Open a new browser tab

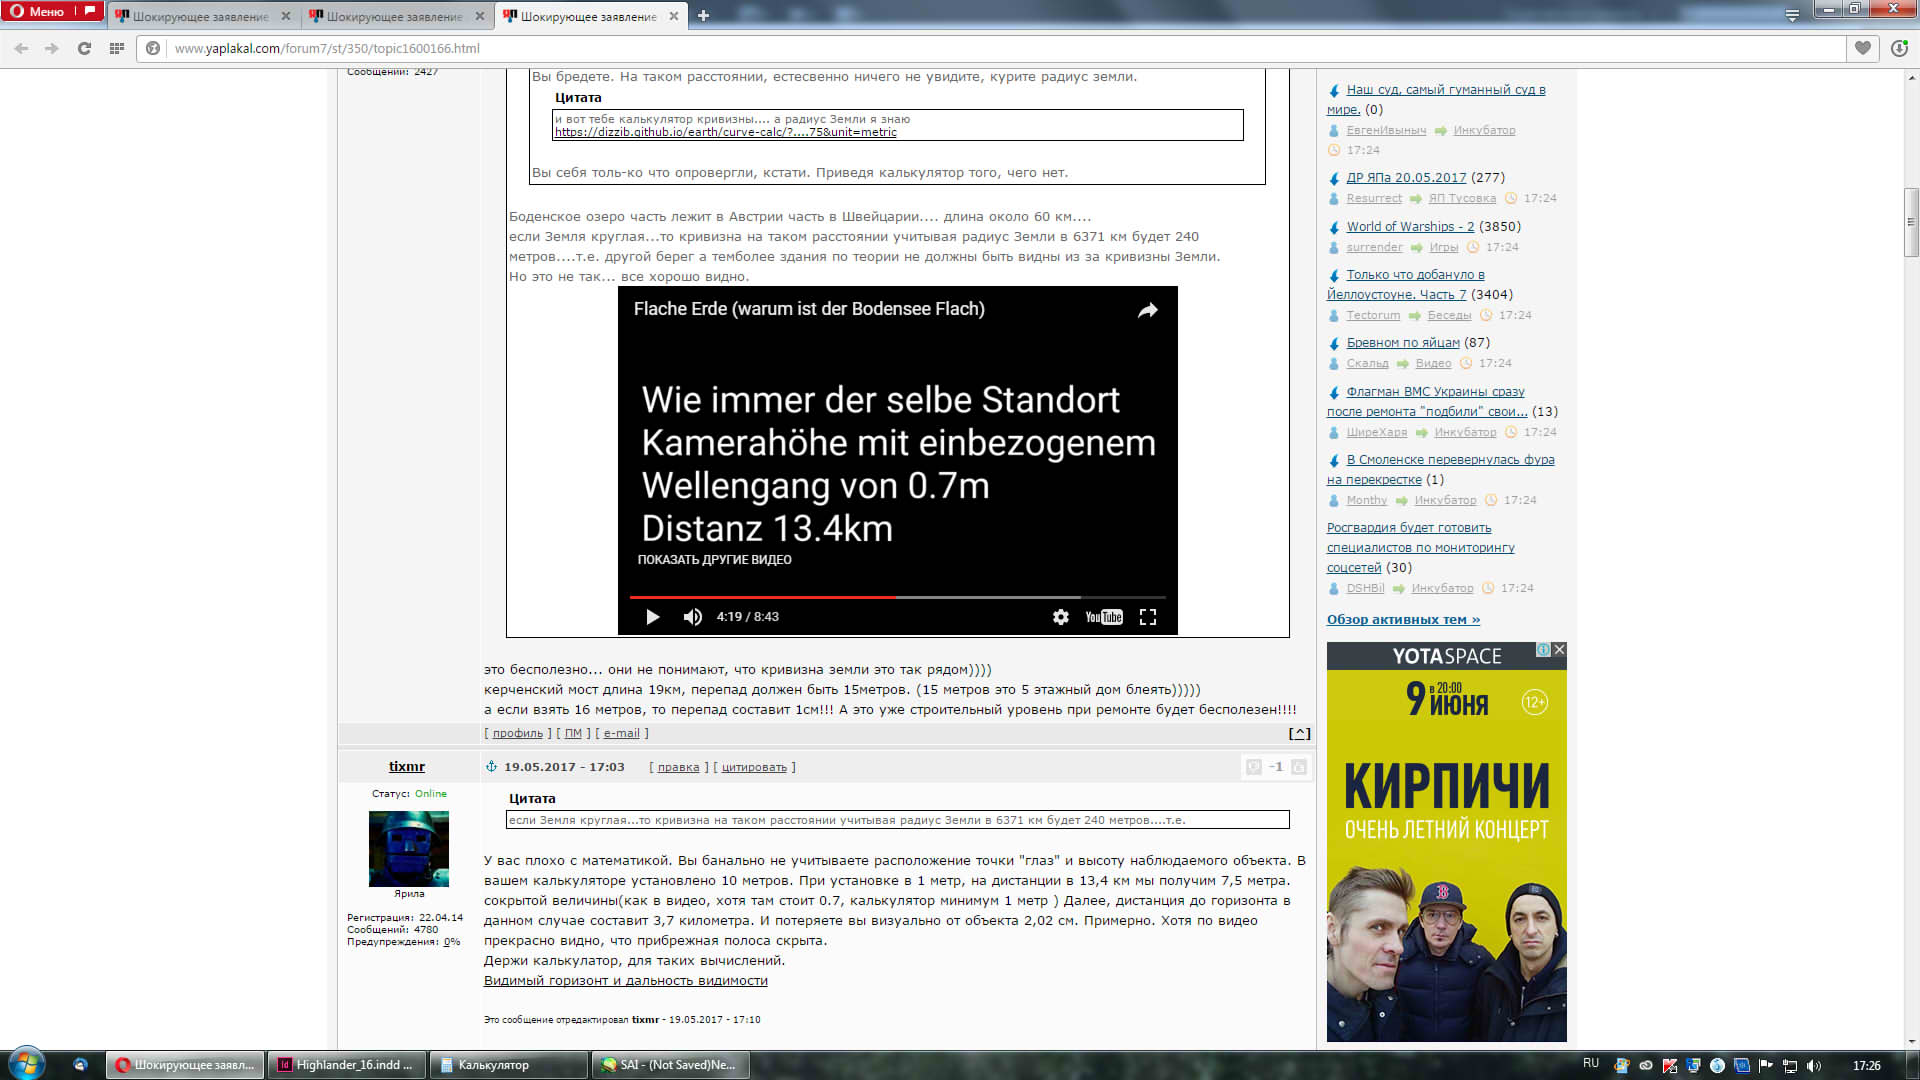click(x=703, y=16)
